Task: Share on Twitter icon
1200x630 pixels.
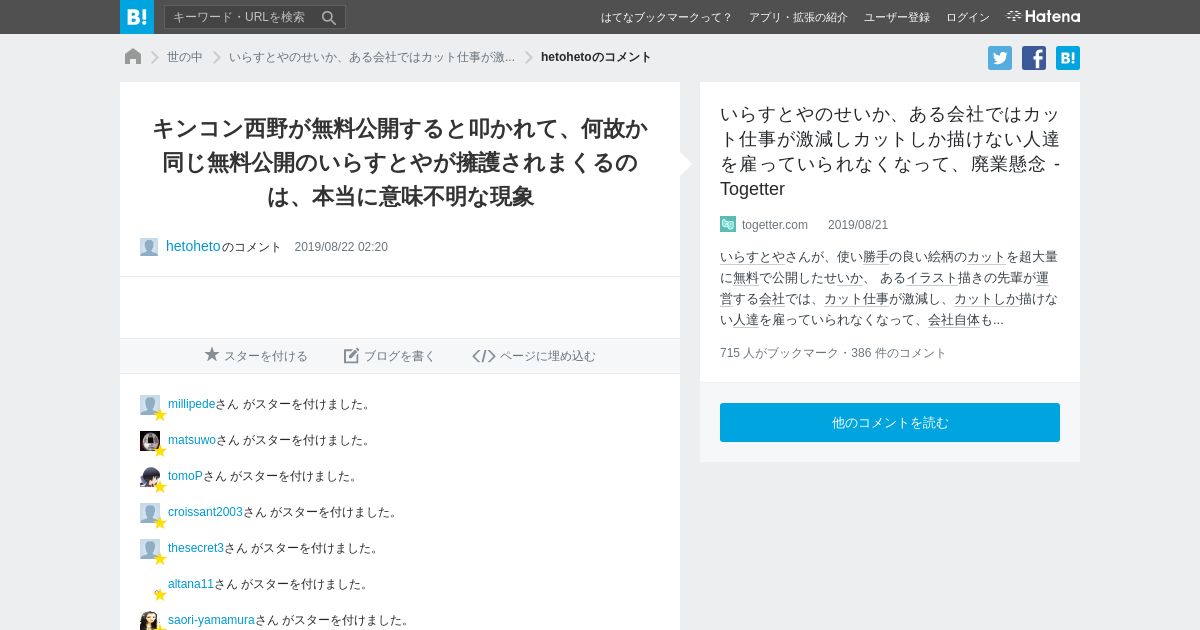Action: point(1000,58)
